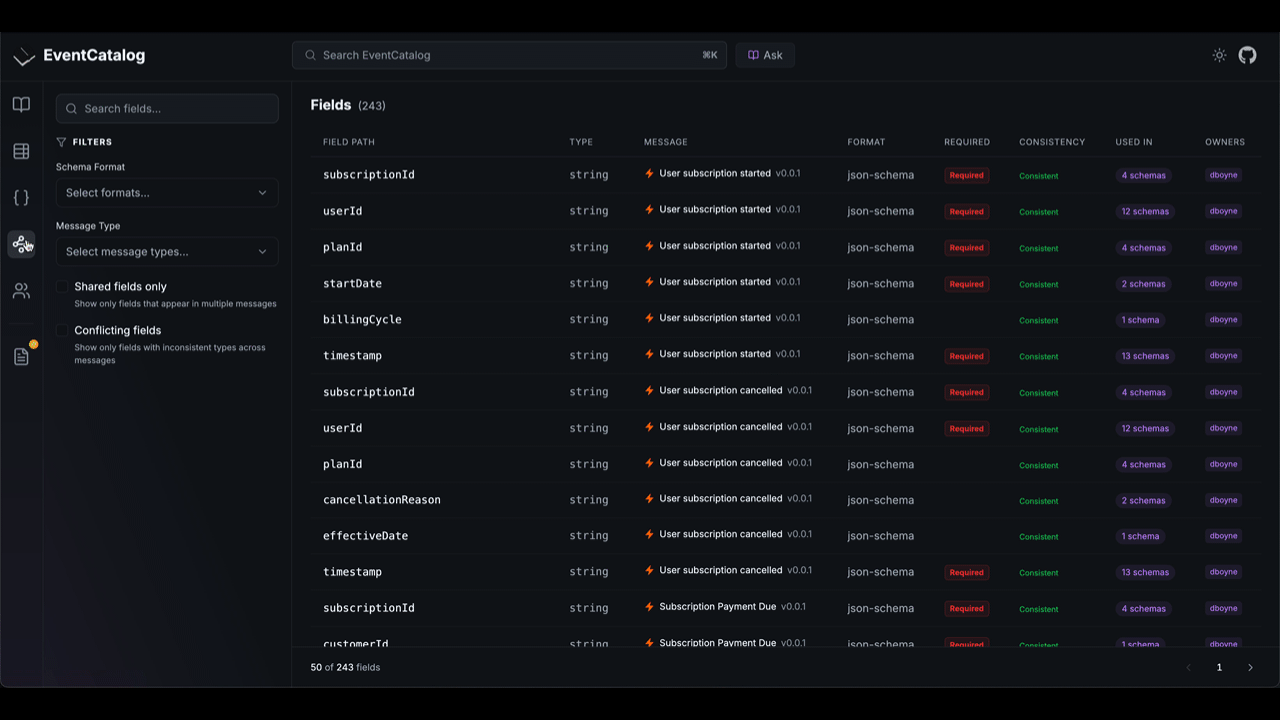The image size is (1280, 720).
Task: Open EventCatalog home title link
Action: pos(94,56)
